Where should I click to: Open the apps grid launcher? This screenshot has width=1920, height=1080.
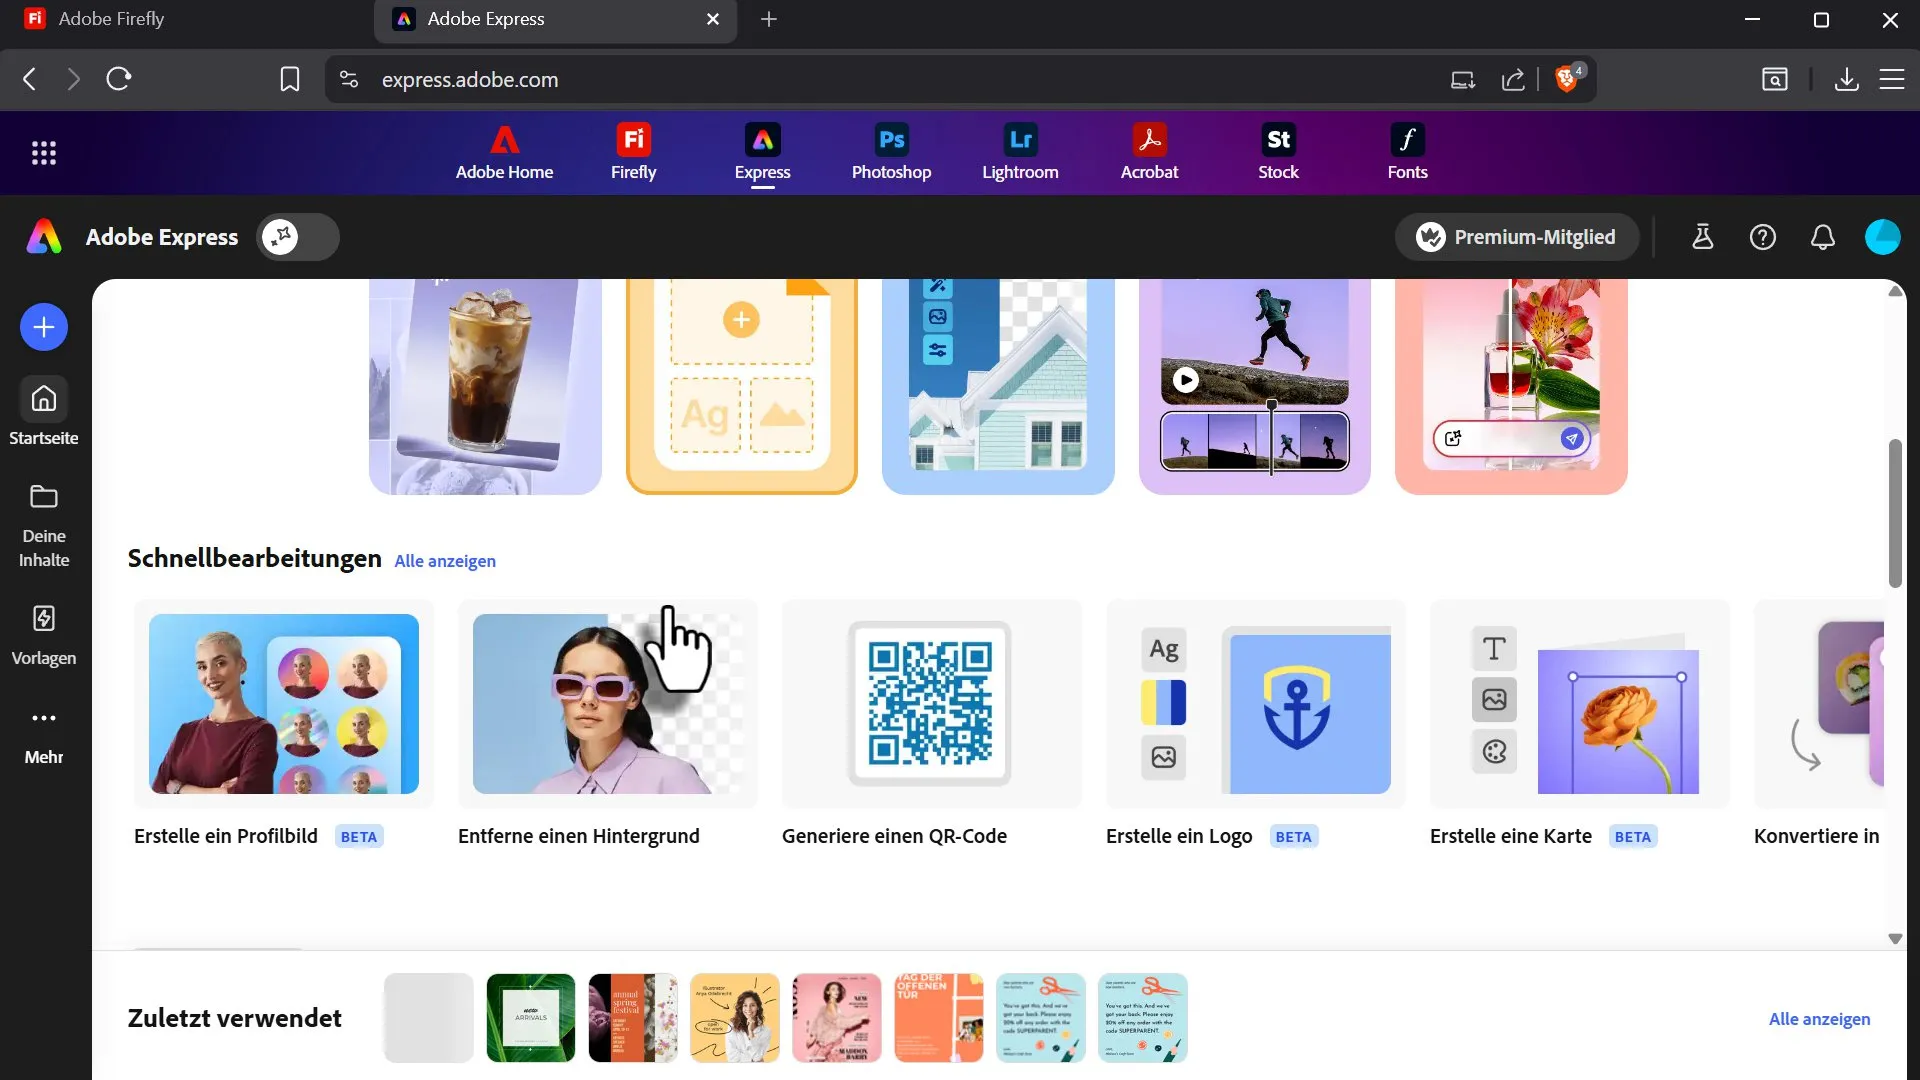44,153
